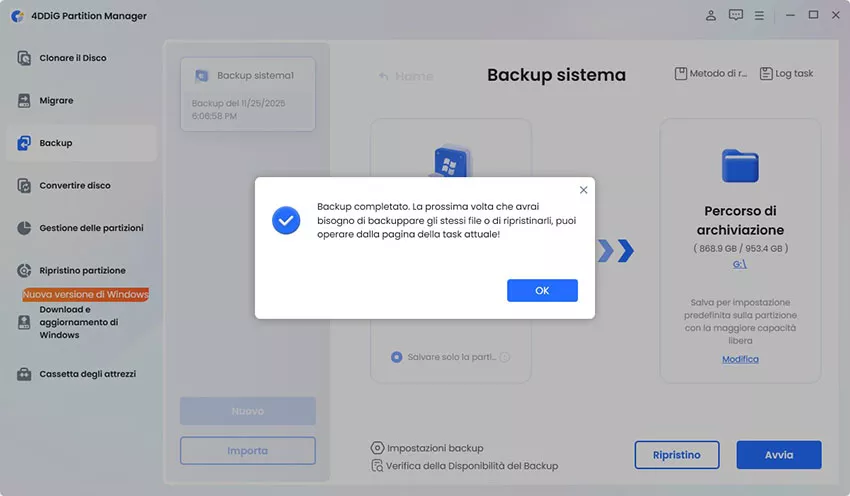
Task: Open the hamburger menu in title bar
Action: click(759, 16)
